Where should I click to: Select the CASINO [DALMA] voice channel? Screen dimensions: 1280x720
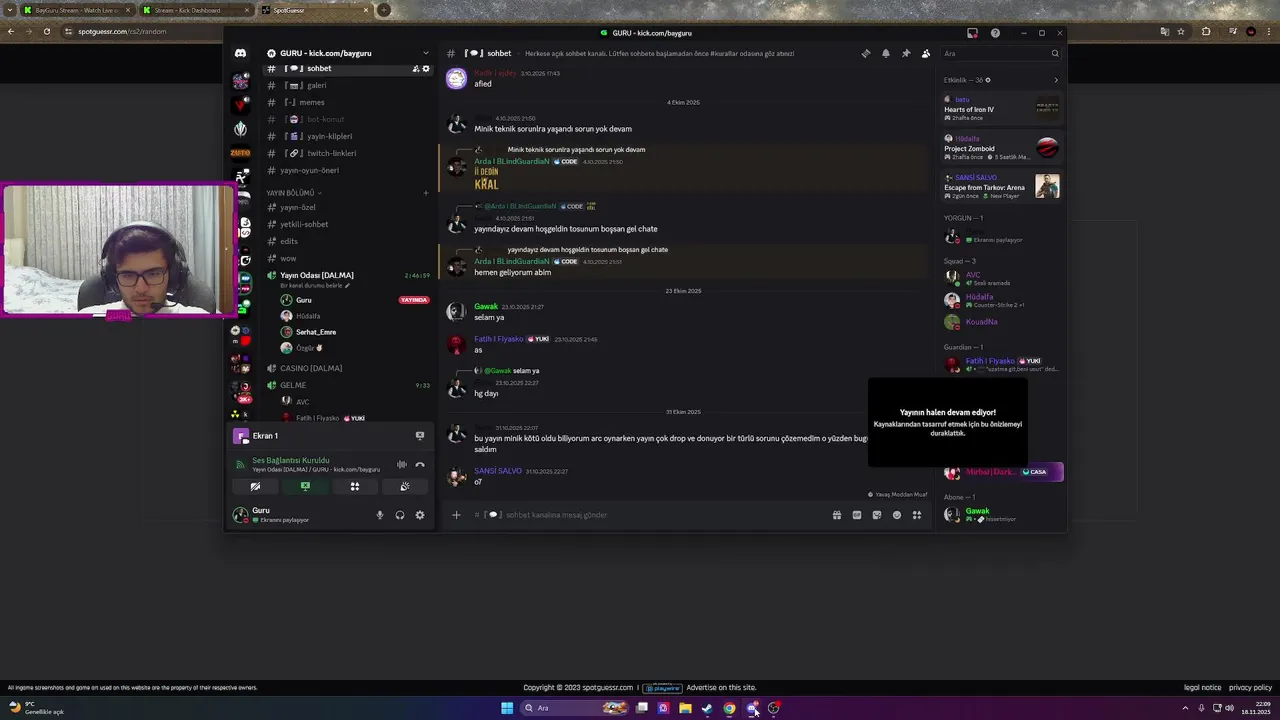(x=347, y=368)
